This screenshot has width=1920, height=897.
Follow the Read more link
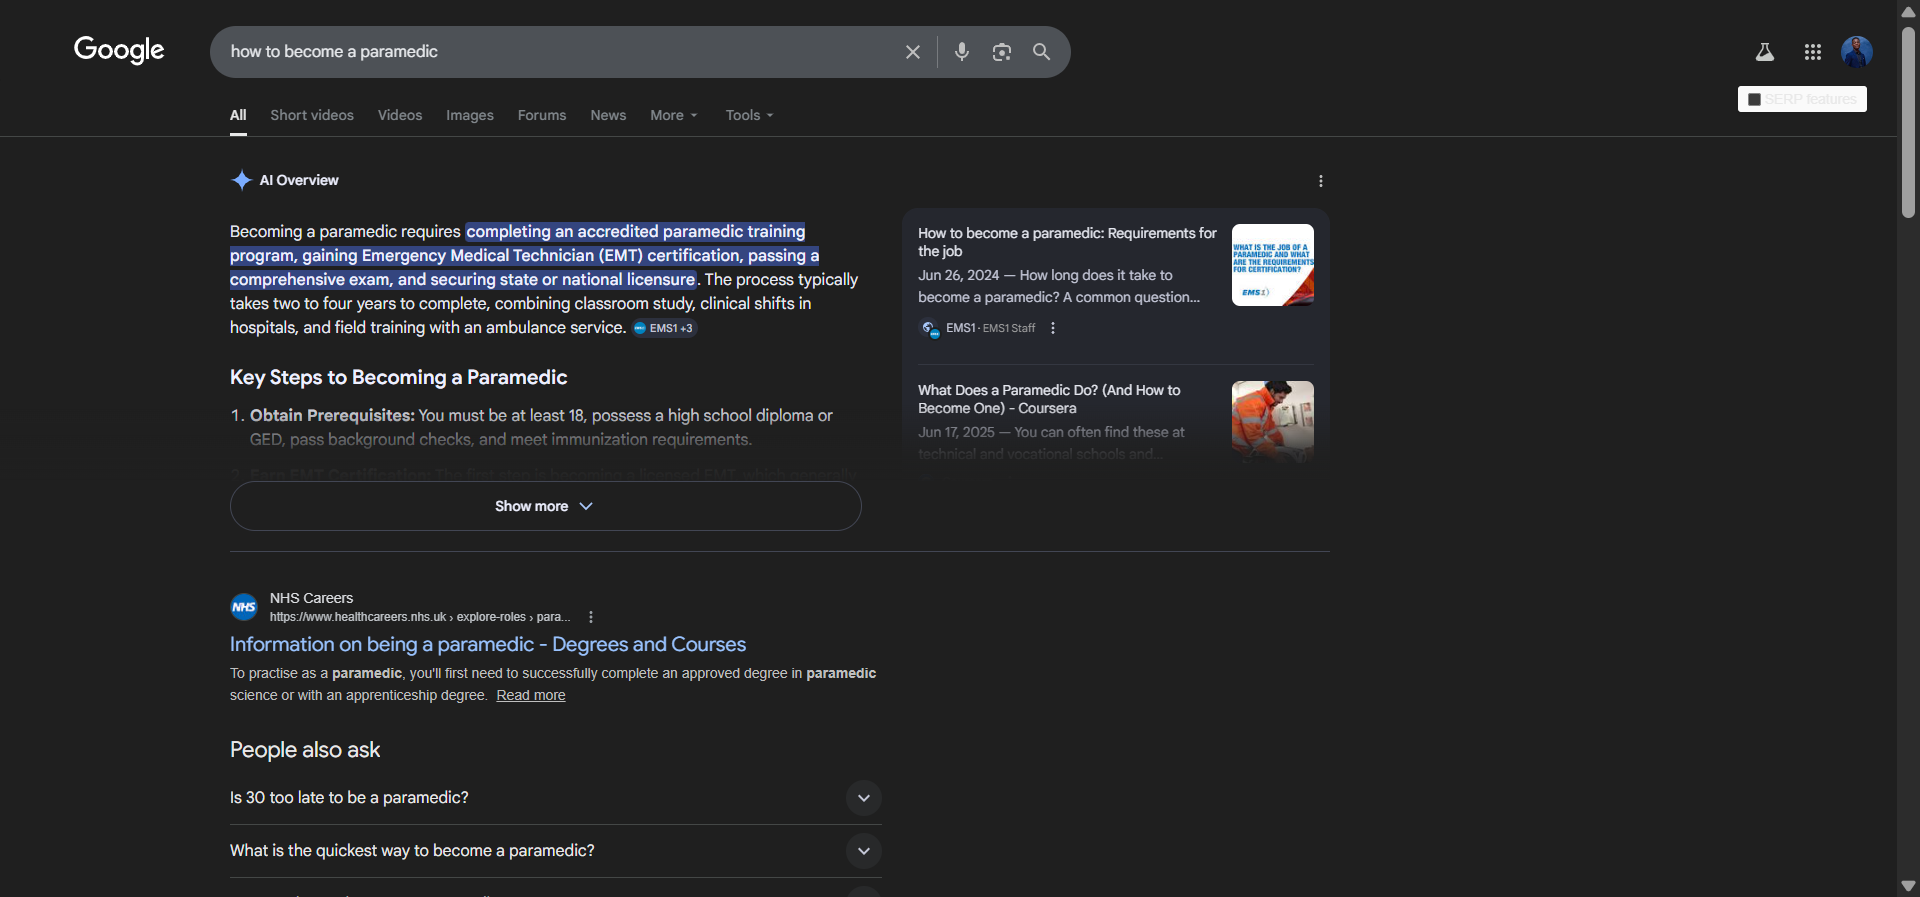[x=531, y=695]
